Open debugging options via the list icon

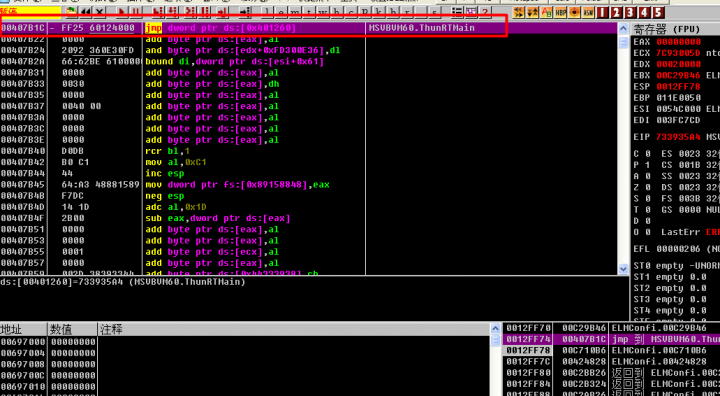point(457,12)
